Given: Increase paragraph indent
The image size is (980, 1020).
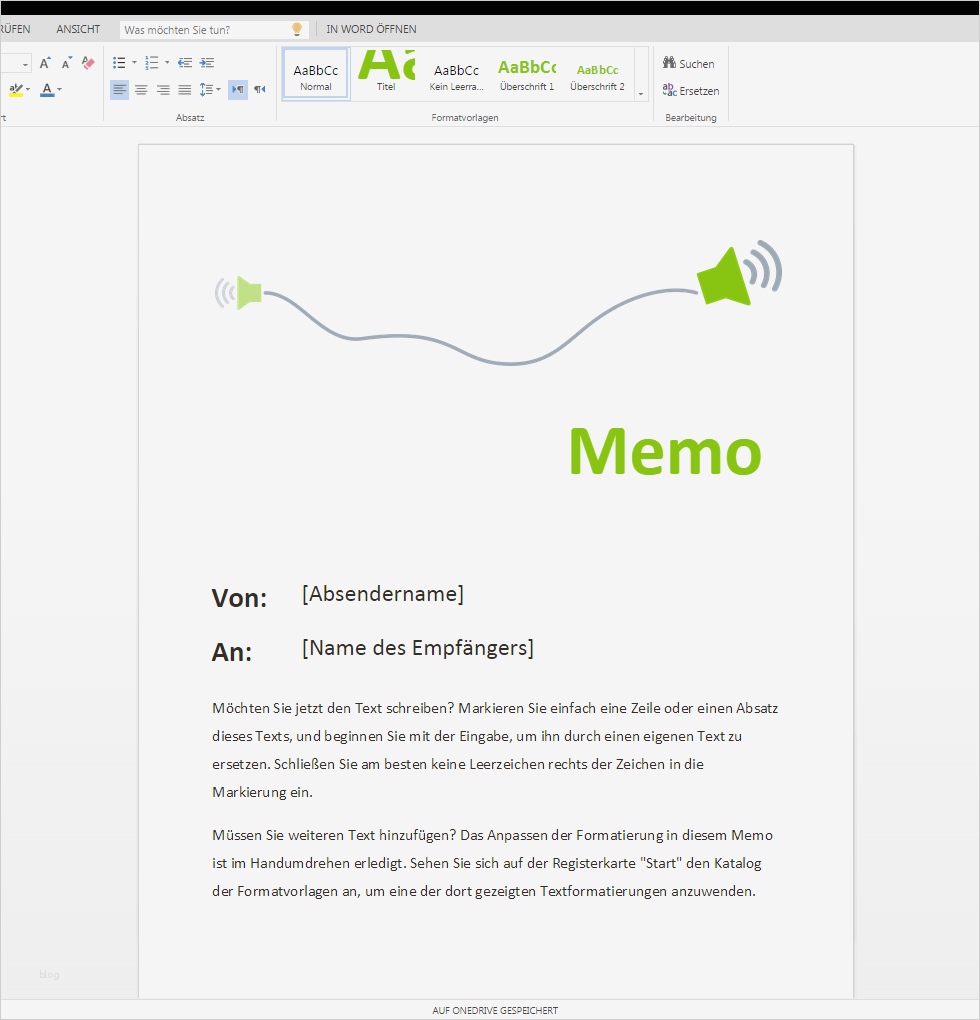Looking at the screenshot, I should (x=207, y=63).
